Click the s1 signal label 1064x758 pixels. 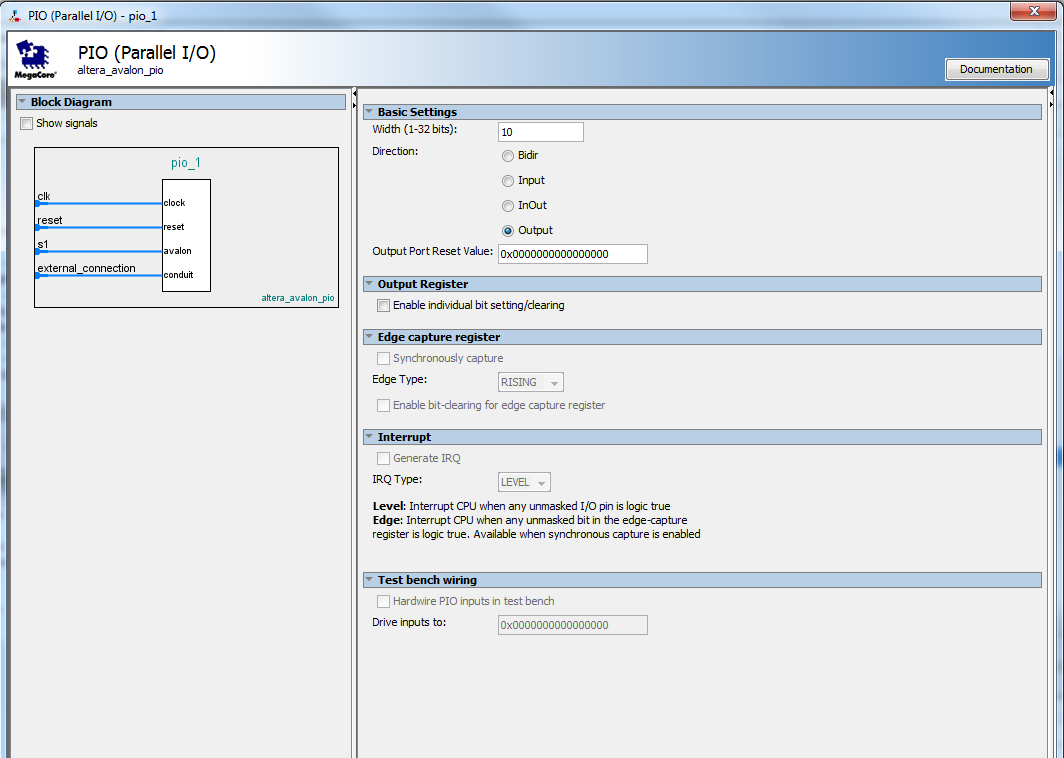43,244
